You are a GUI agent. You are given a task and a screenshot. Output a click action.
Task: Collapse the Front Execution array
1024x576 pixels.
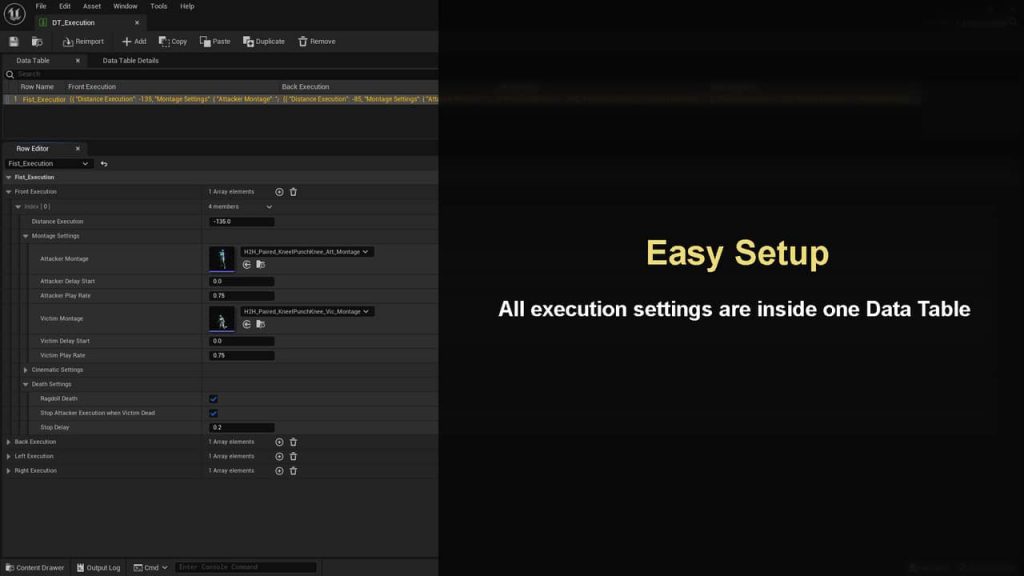pyautogui.click(x=8, y=192)
